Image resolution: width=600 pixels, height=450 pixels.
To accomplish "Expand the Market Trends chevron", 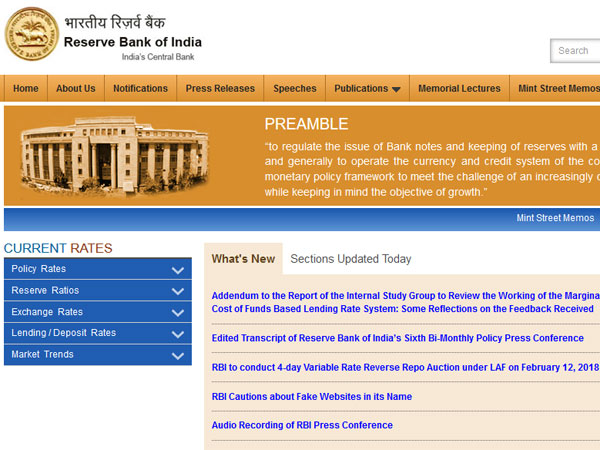I will [178, 355].
